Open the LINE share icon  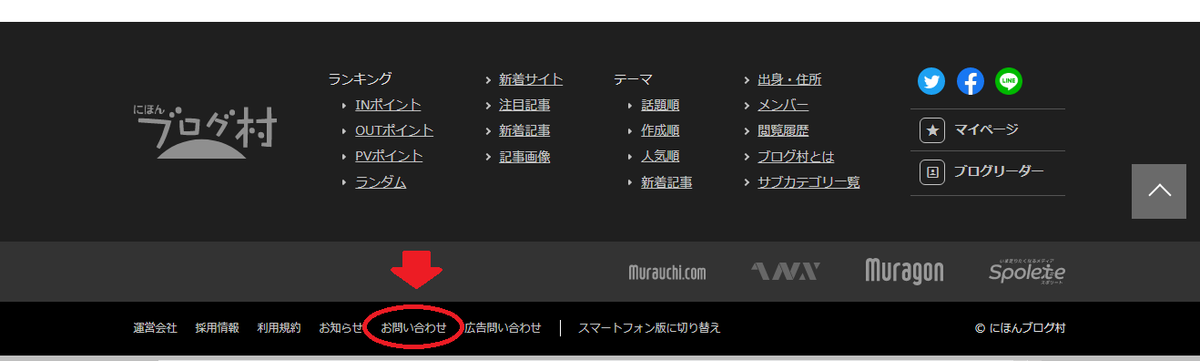1009,81
